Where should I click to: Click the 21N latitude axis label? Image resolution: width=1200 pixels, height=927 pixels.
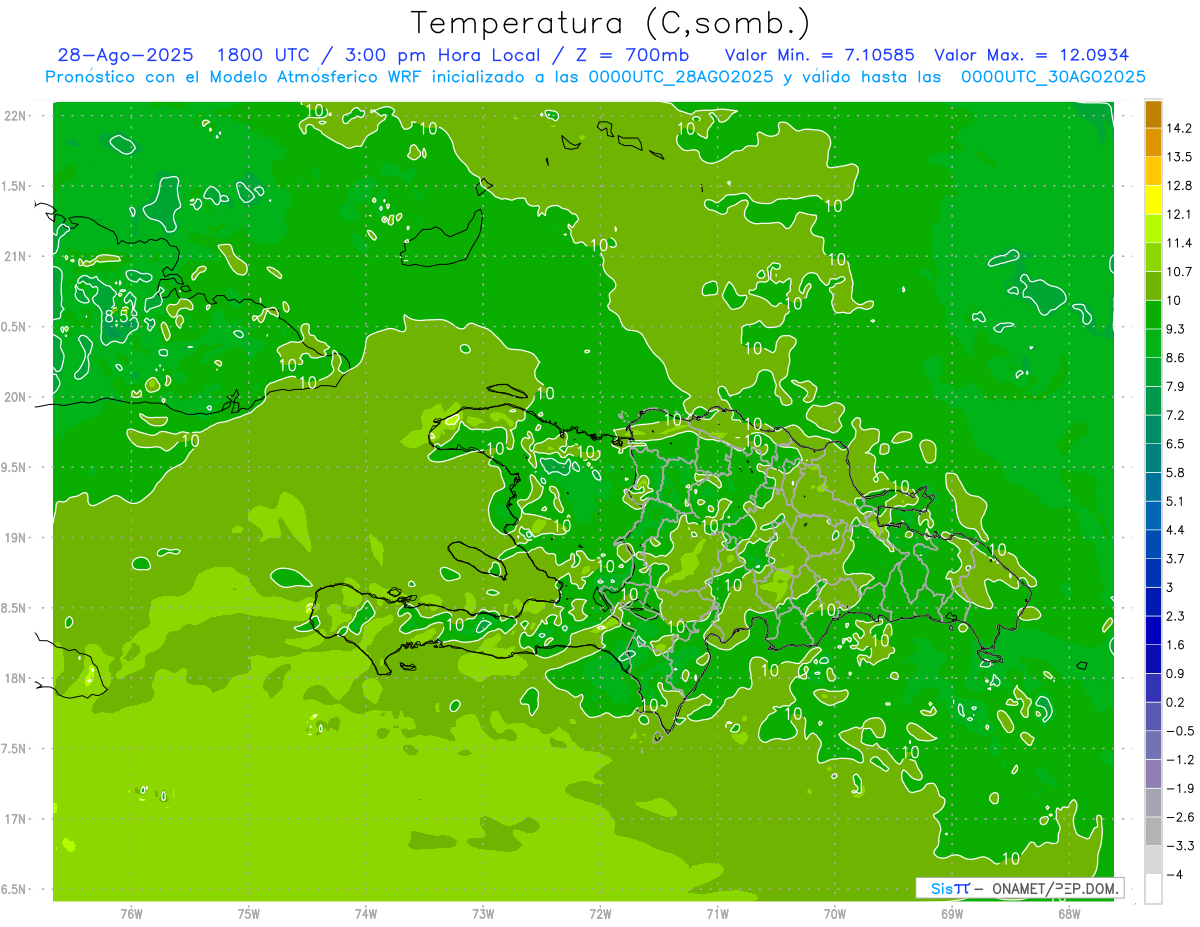point(15,256)
